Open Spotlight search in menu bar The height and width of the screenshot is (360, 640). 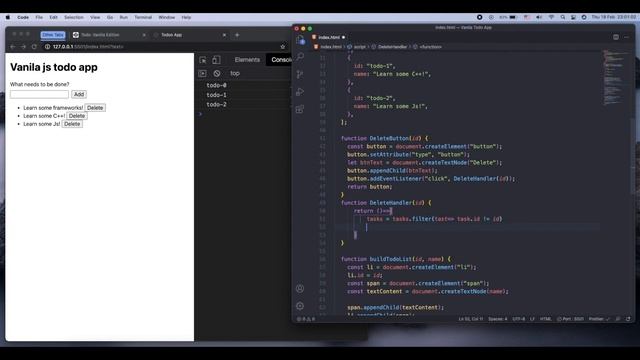coord(563,18)
